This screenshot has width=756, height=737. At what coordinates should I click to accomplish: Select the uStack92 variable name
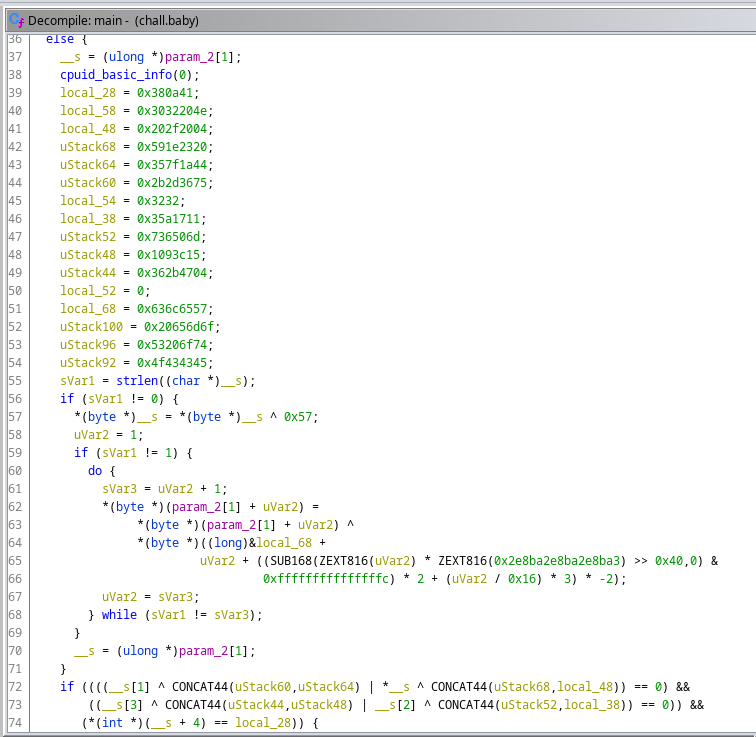(87, 363)
